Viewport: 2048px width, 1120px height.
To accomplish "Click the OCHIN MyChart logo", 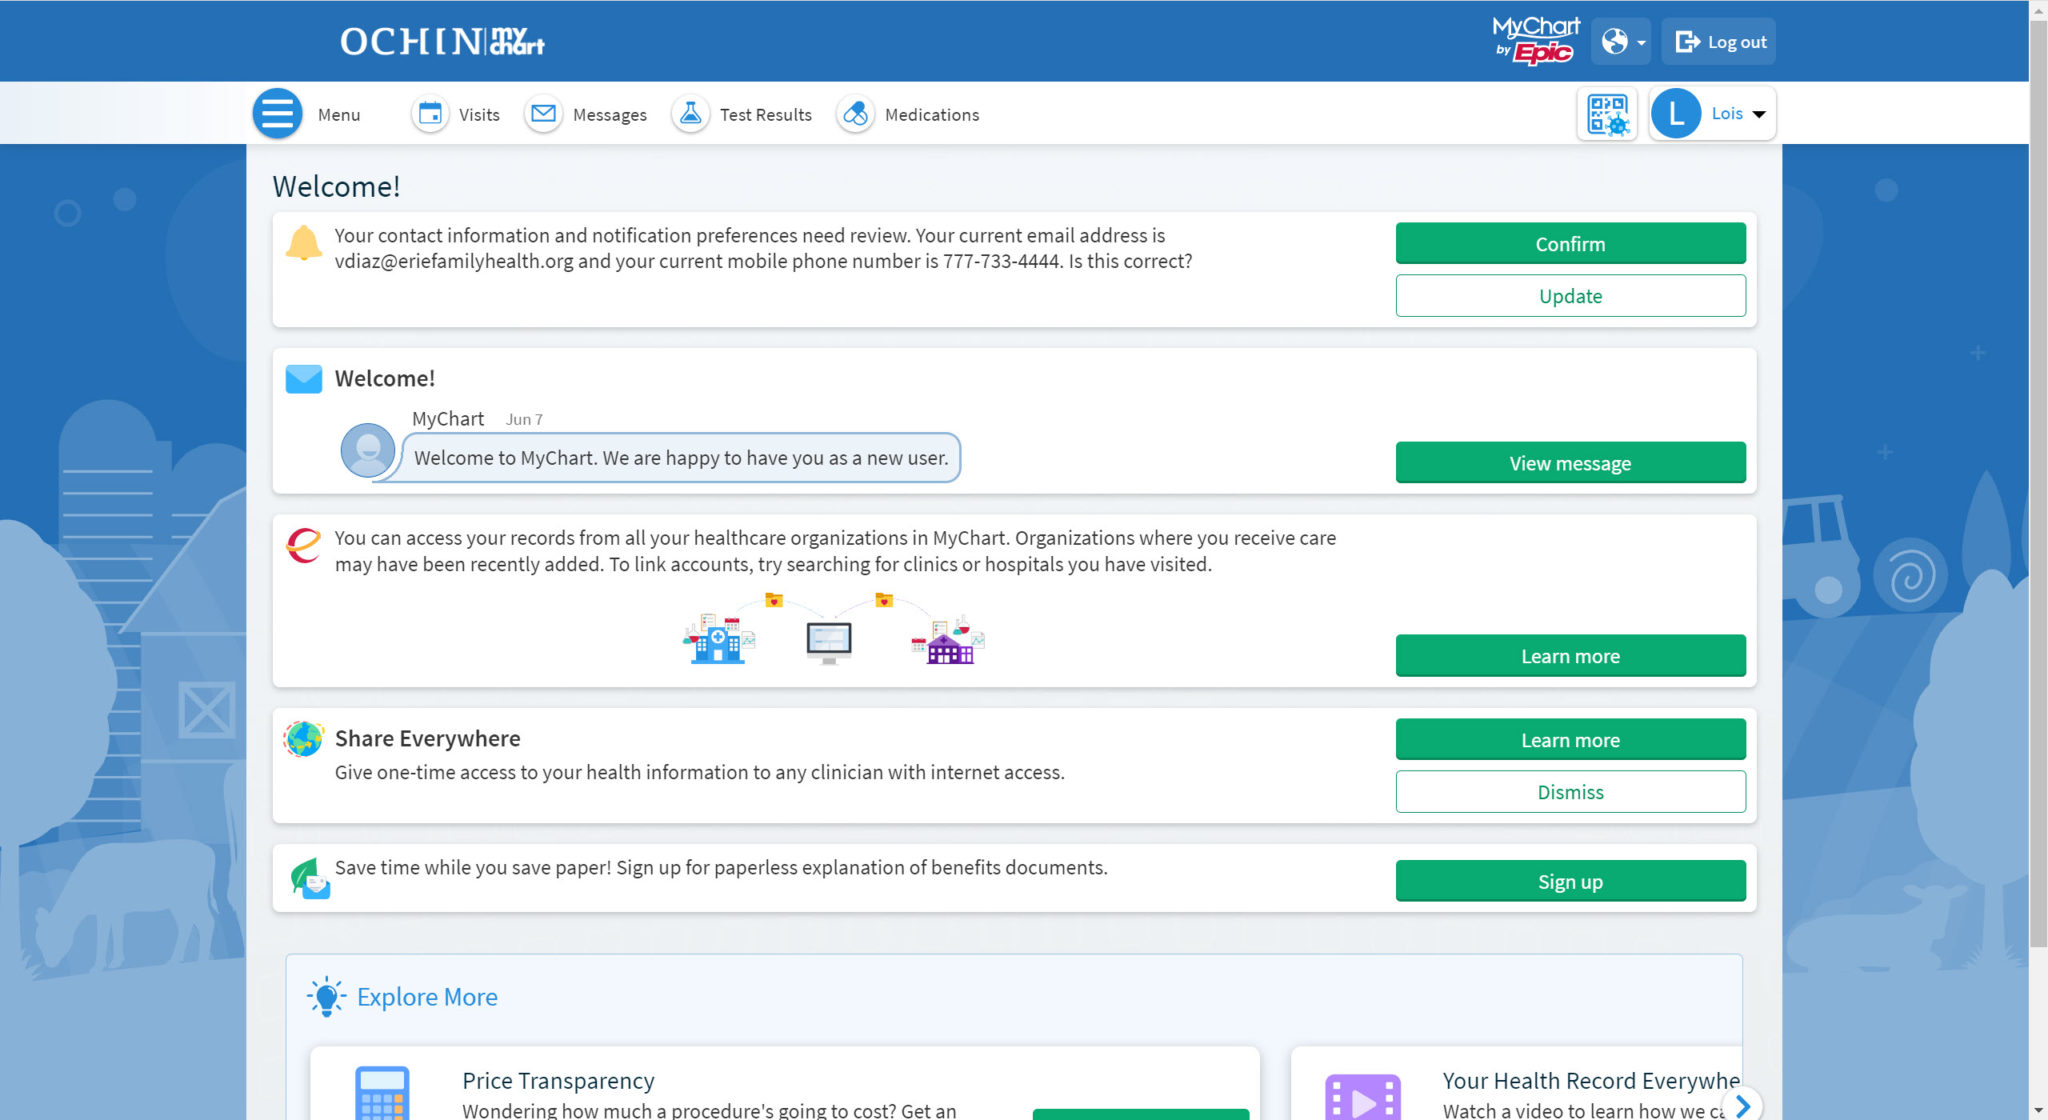I will click(442, 41).
